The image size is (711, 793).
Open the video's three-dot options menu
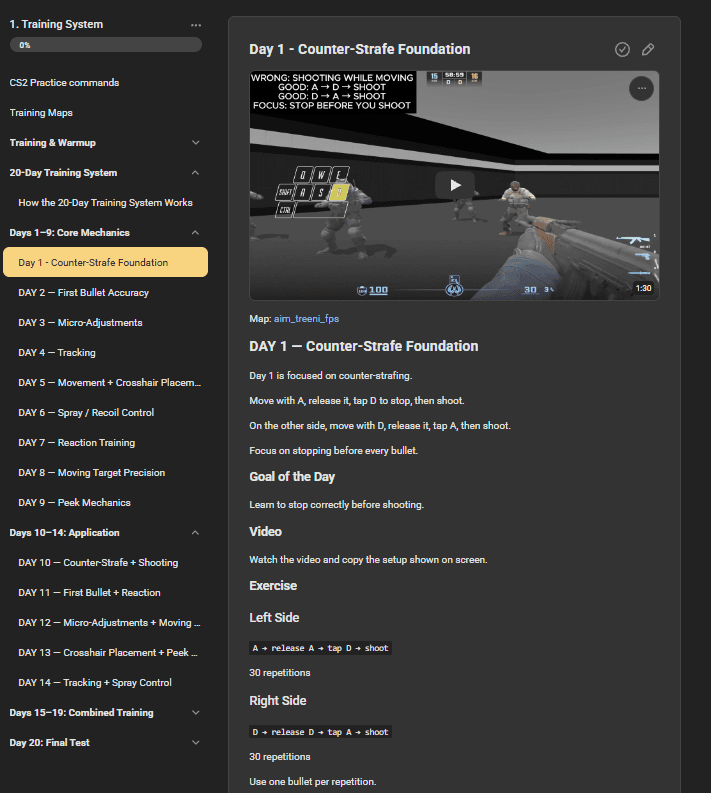[641, 89]
